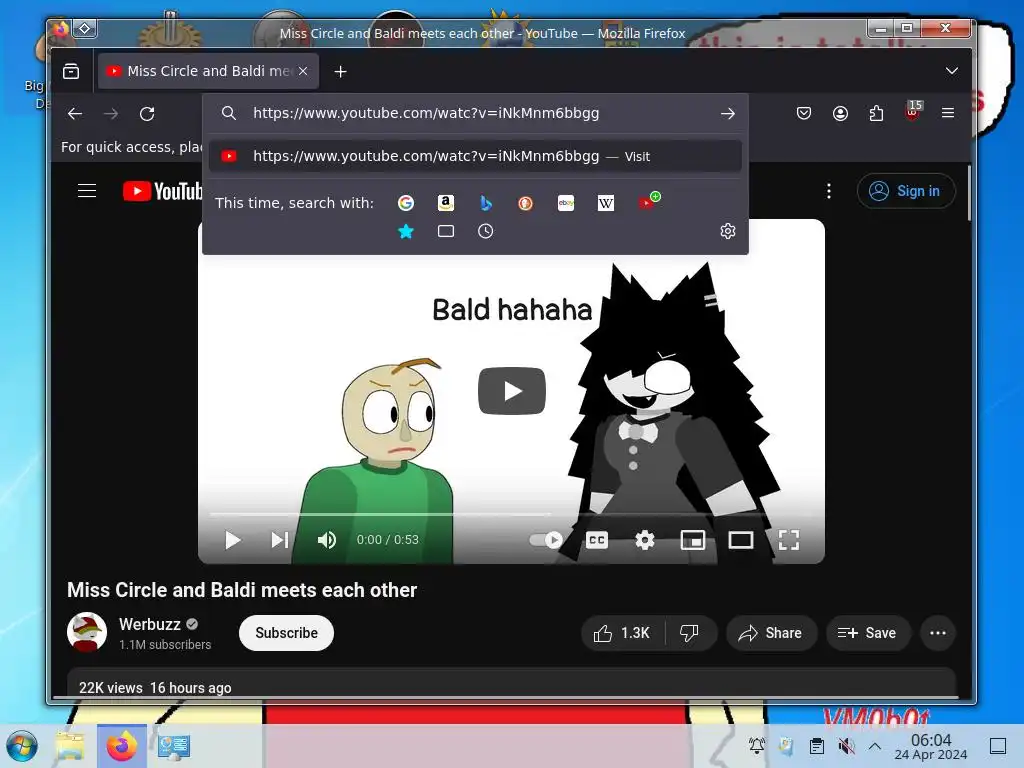Close the Miss Circle and Baldi tab

[x=303, y=71]
